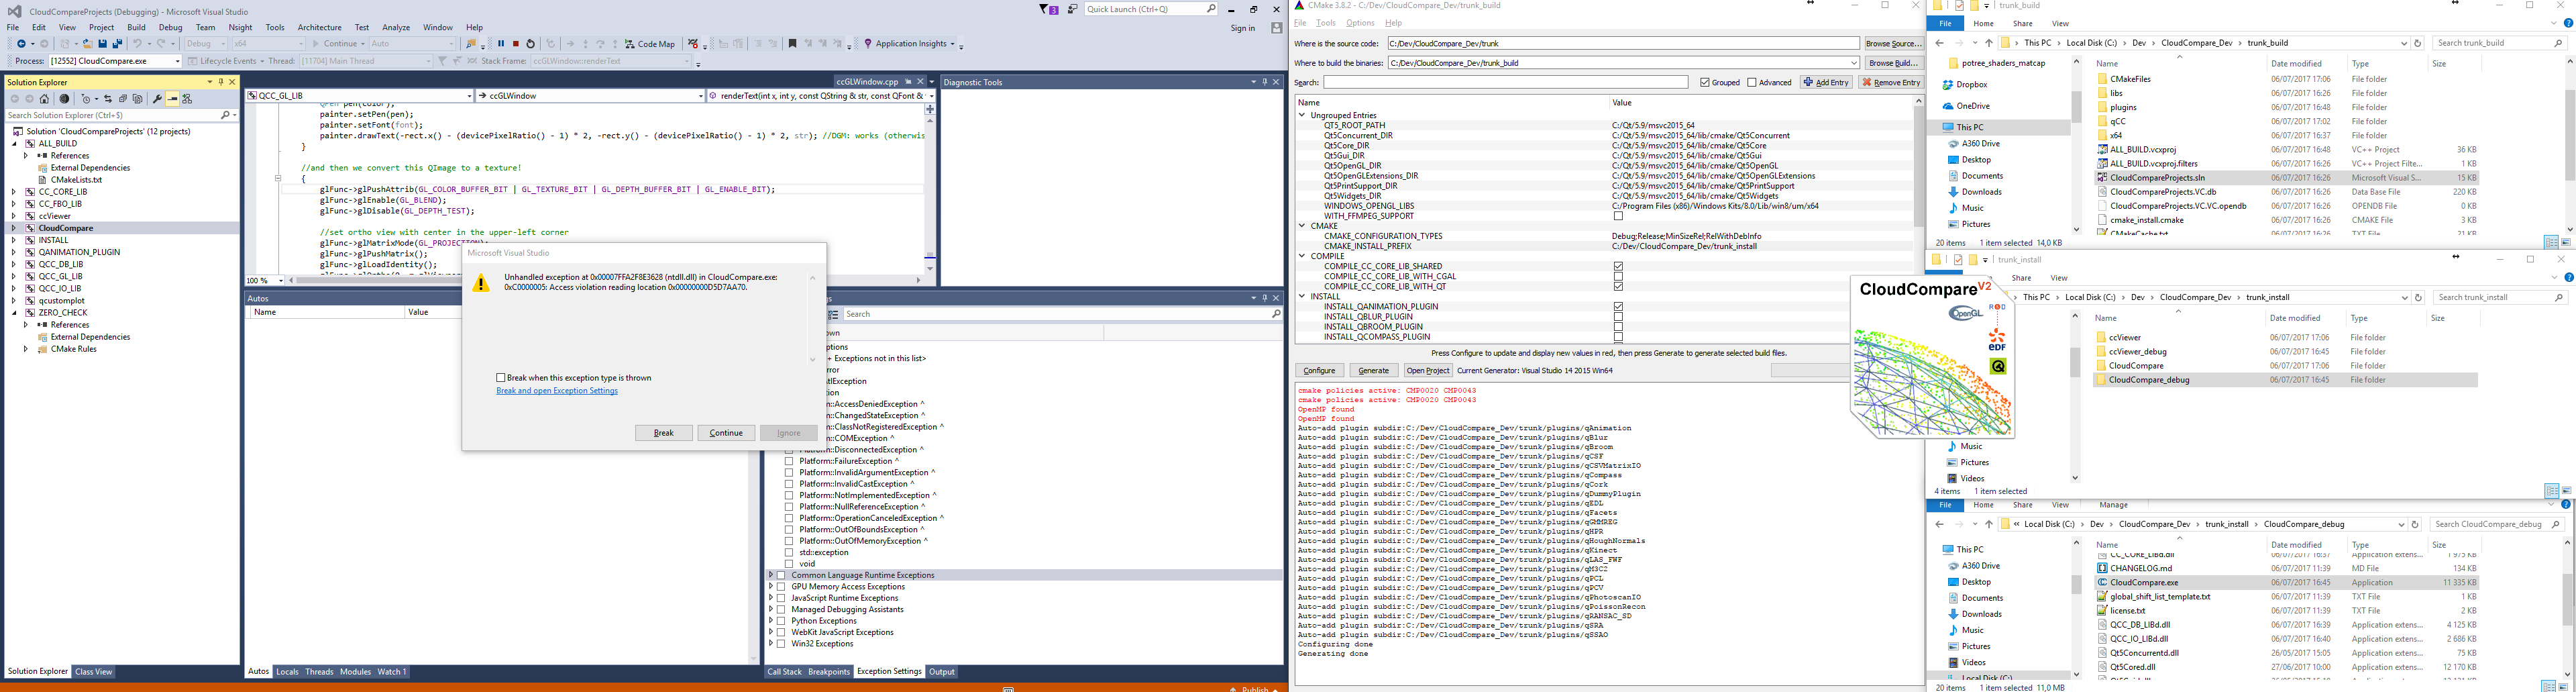Click Collapse All icon in Solution Explorer
Image resolution: width=2576 pixels, height=692 pixels.
tap(123, 99)
